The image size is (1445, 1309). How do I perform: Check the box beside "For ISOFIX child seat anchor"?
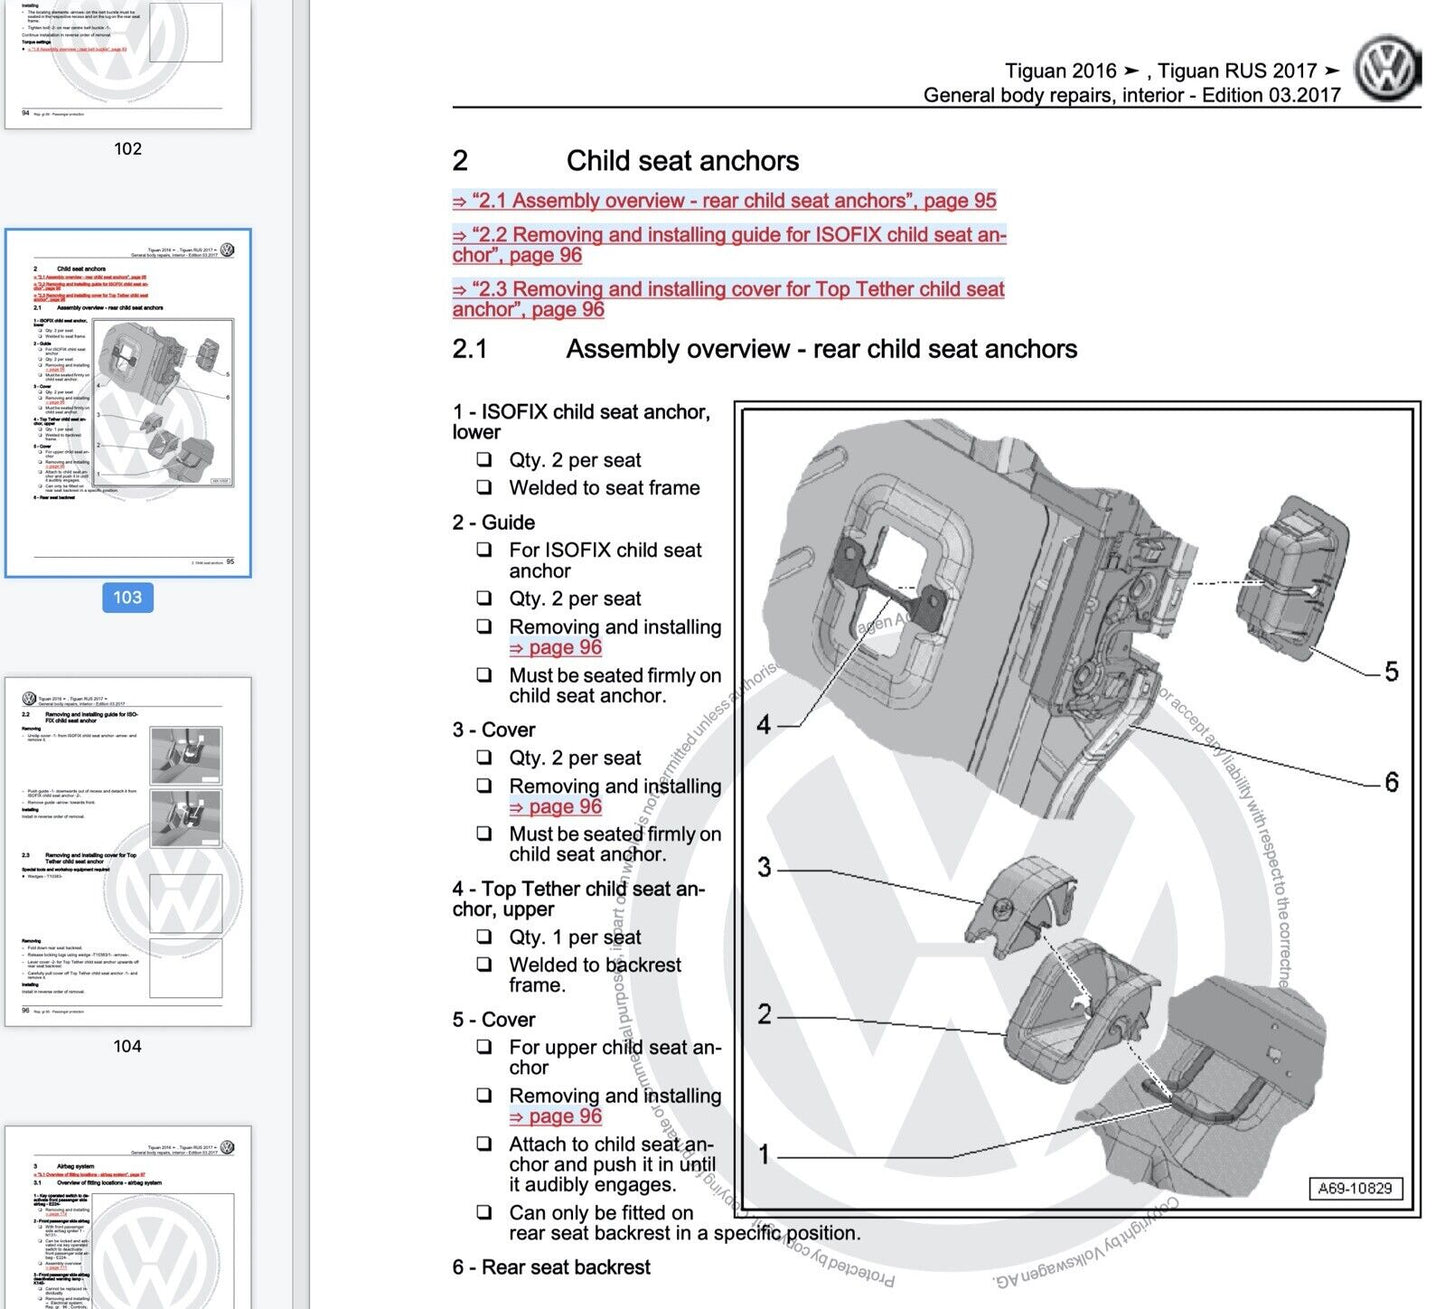(484, 550)
